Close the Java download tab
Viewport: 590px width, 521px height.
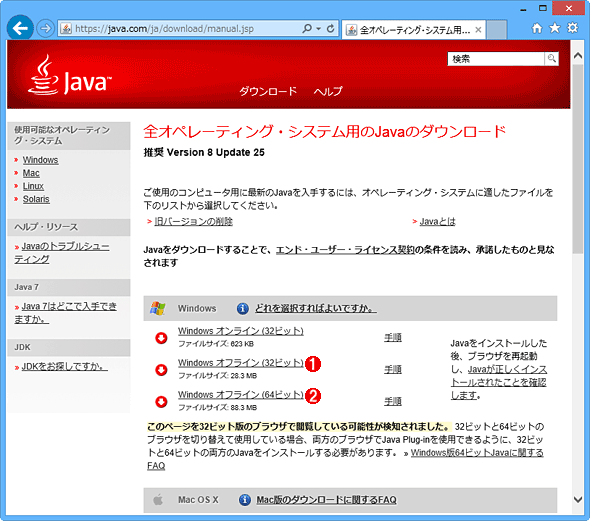pyautogui.click(x=478, y=30)
